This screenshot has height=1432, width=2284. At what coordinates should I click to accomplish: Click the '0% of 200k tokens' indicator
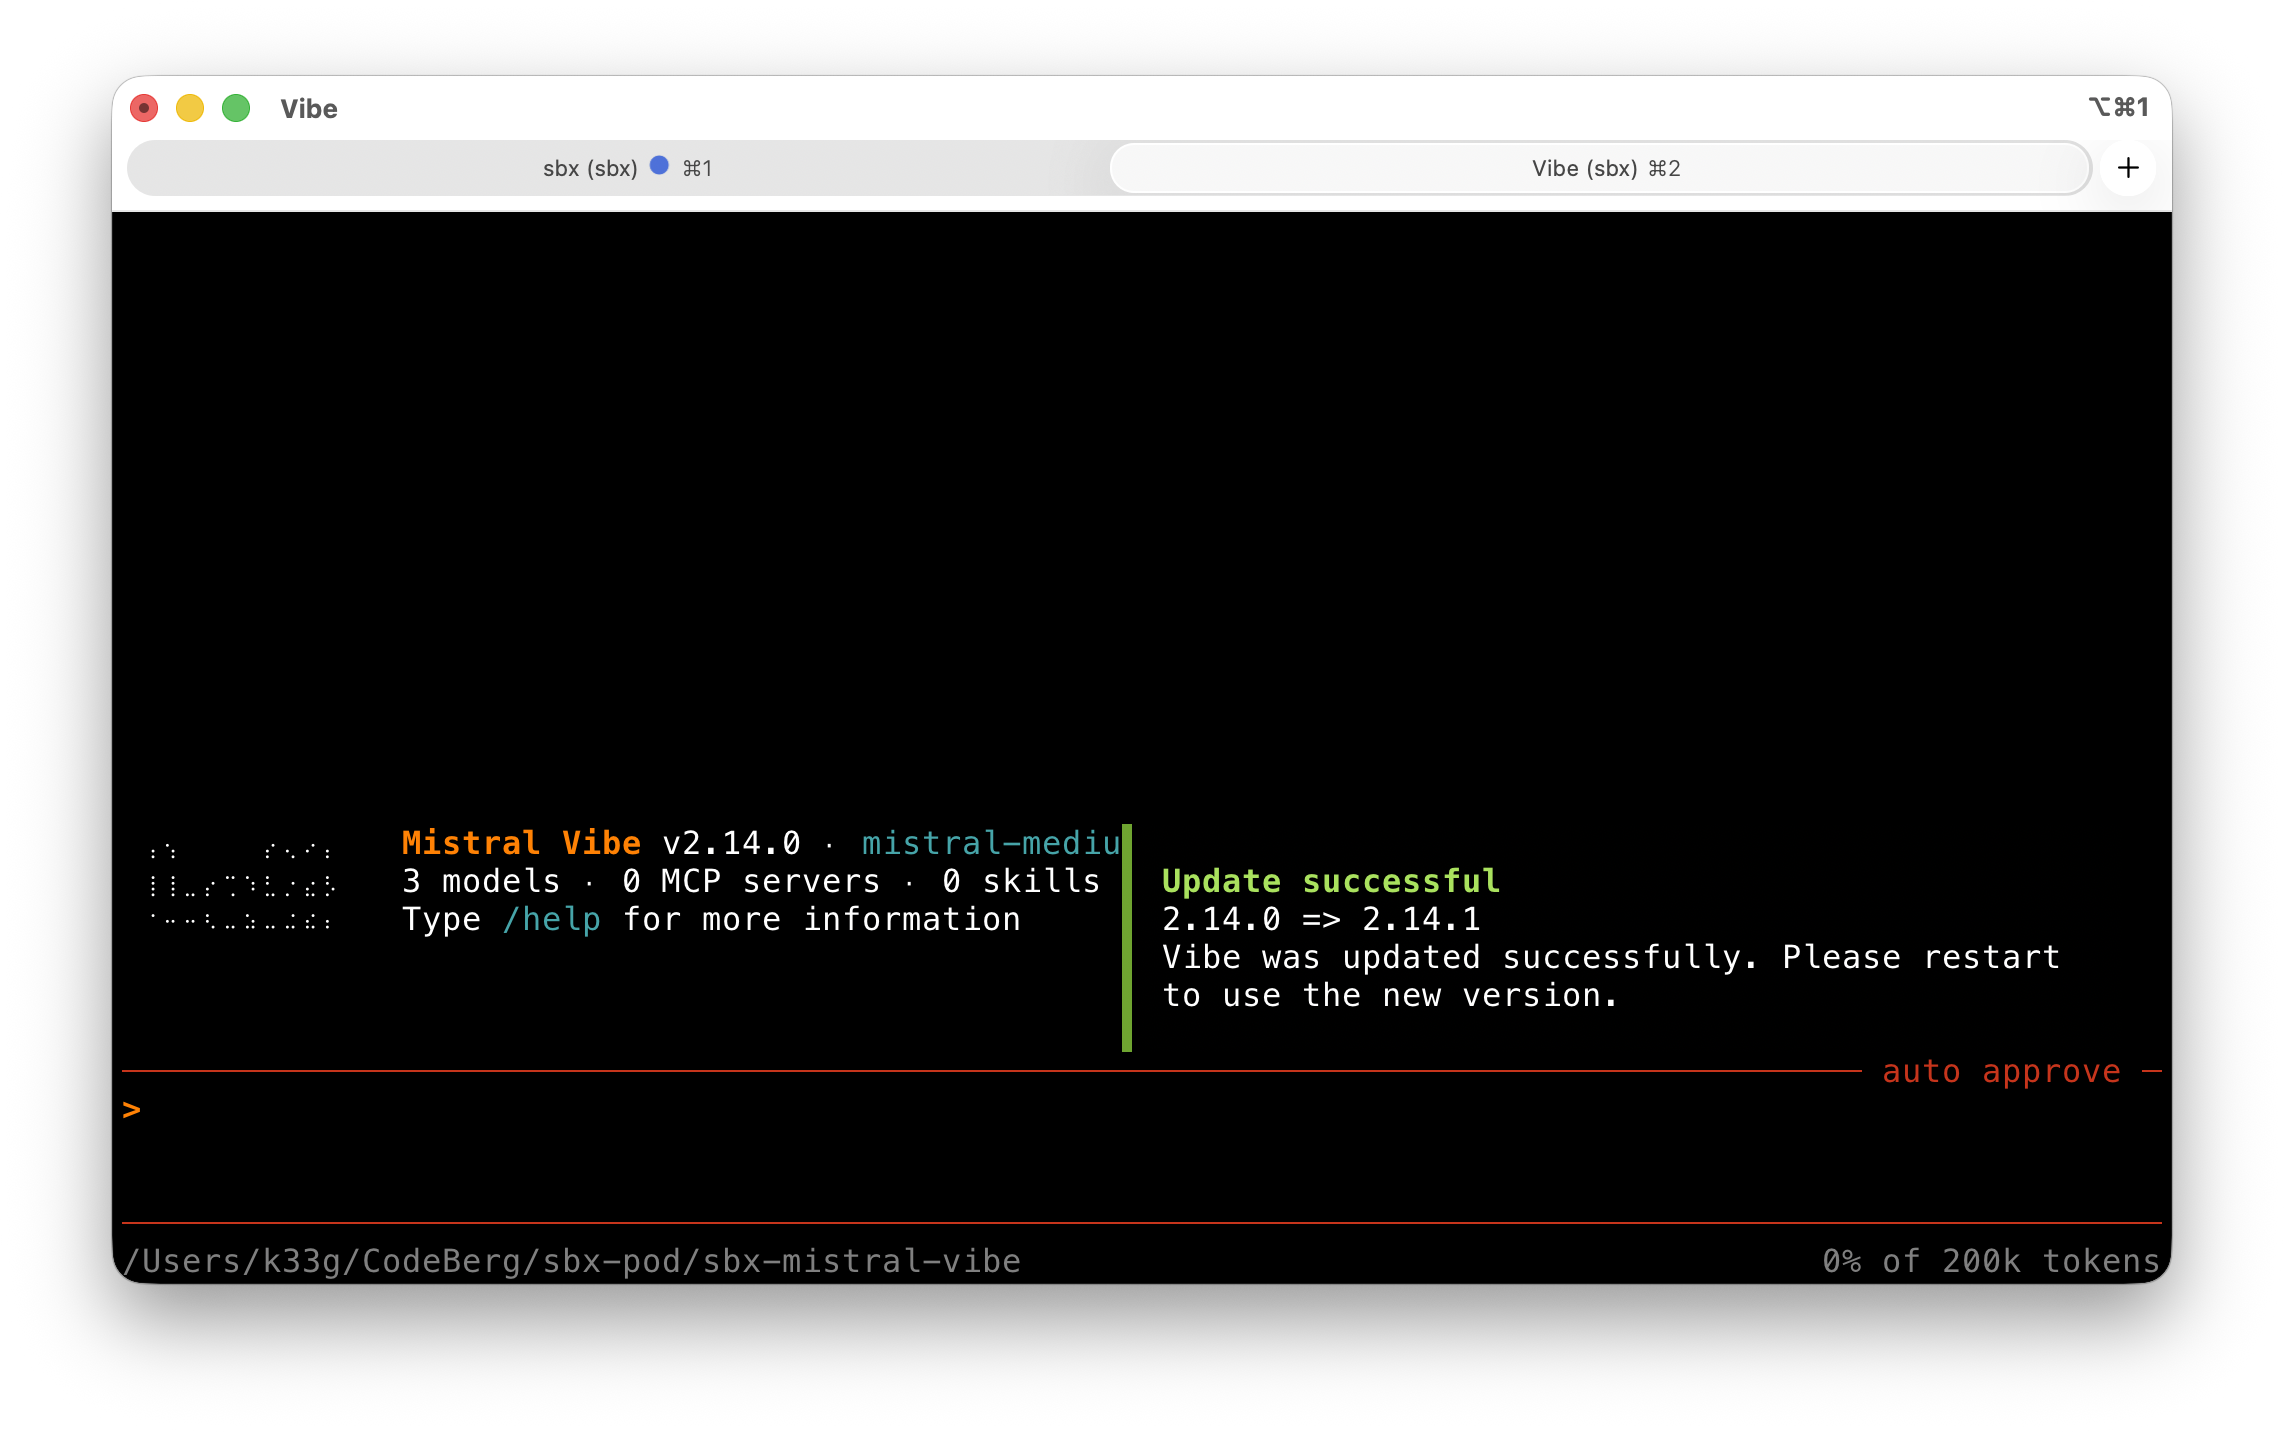click(1991, 1261)
